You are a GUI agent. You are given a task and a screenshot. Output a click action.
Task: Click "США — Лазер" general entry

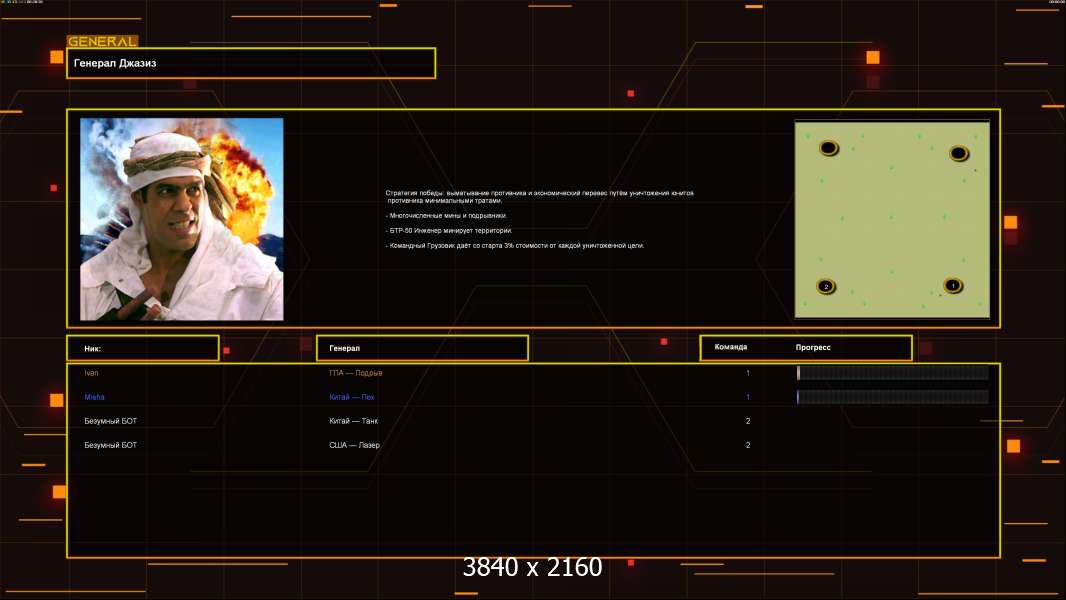(354, 445)
